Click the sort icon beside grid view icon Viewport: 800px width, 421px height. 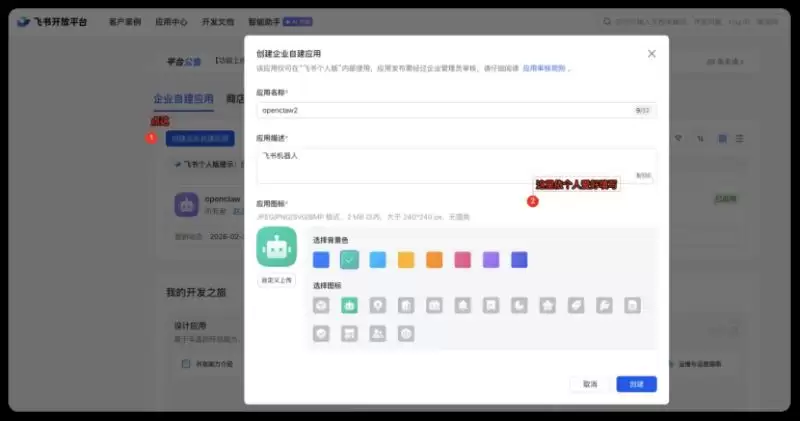701,138
